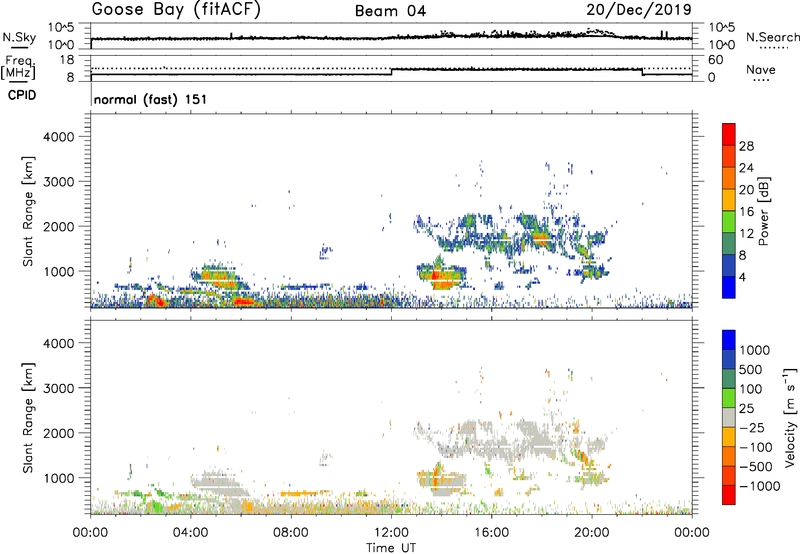Screen dimensions: 800x554
Task: Click the 2000 tick on velocity panel axis
Action: (59, 433)
